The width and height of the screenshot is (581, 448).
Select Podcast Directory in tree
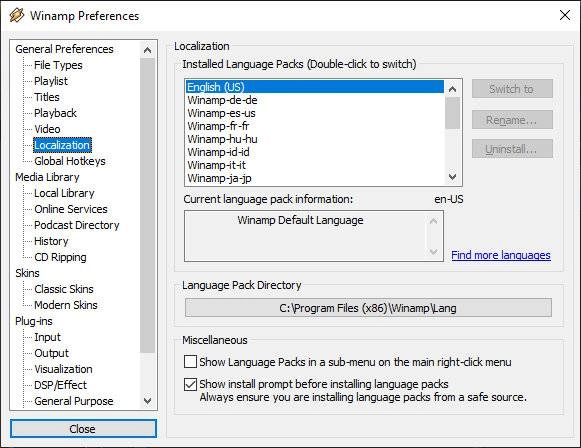coord(77,225)
